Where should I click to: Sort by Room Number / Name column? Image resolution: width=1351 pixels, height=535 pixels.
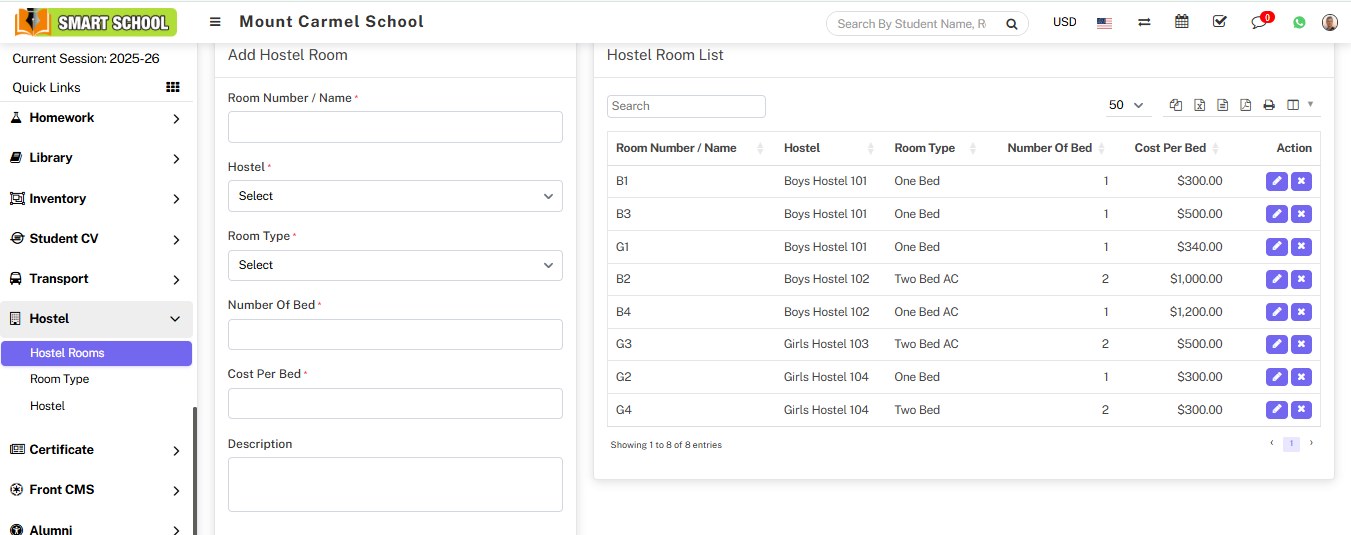point(691,148)
